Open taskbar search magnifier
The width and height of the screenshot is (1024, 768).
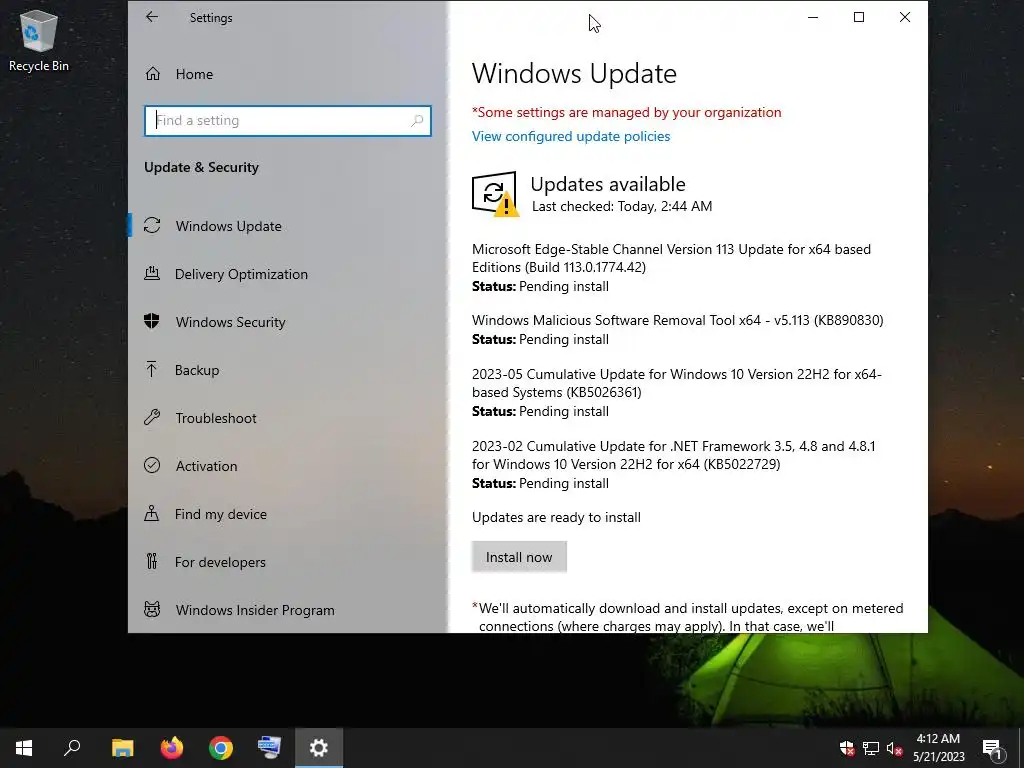coord(72,748)
